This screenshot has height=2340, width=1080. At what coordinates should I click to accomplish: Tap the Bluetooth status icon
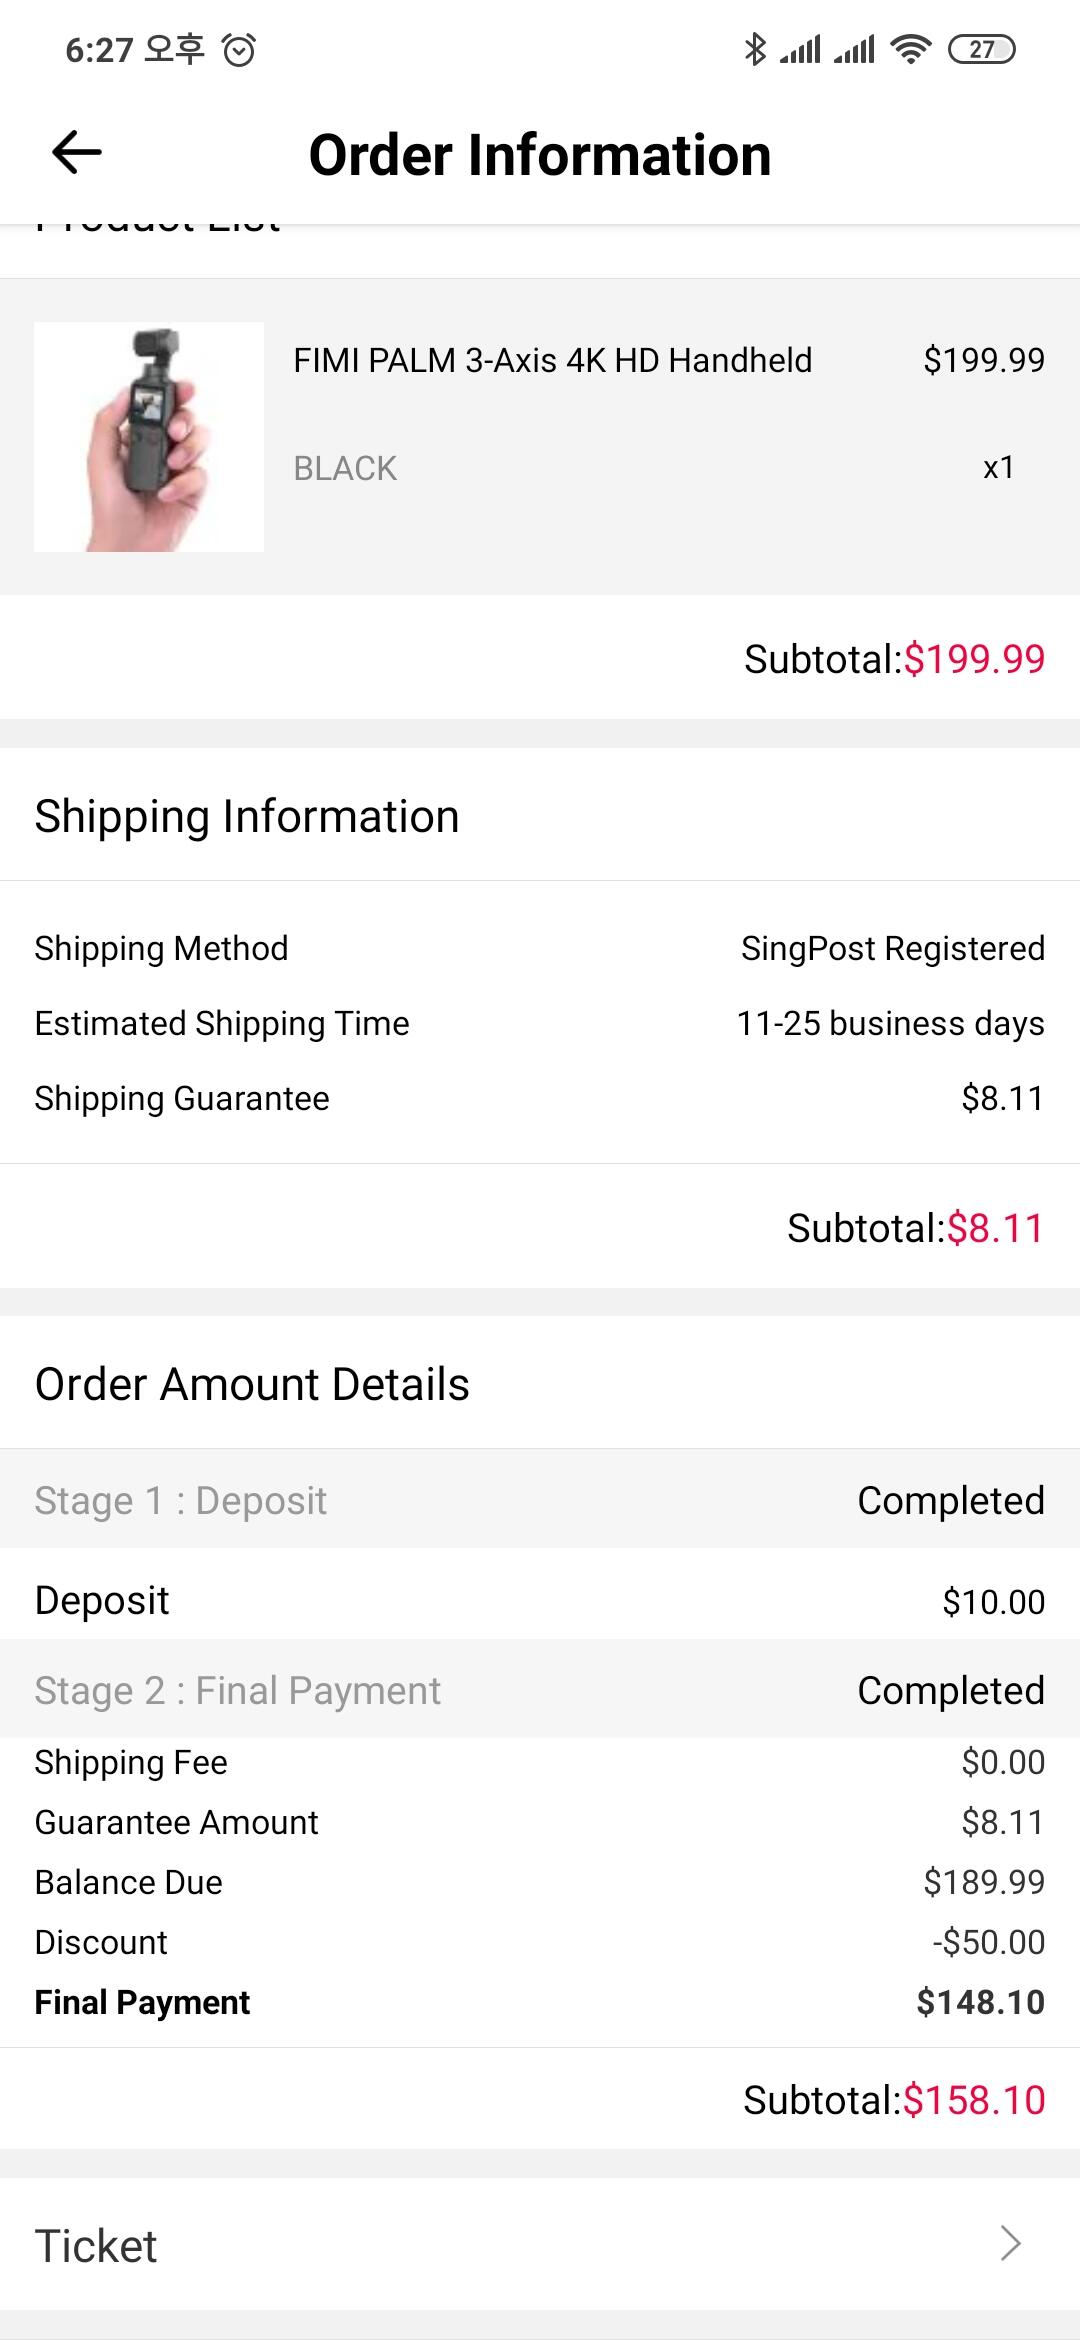755,48
